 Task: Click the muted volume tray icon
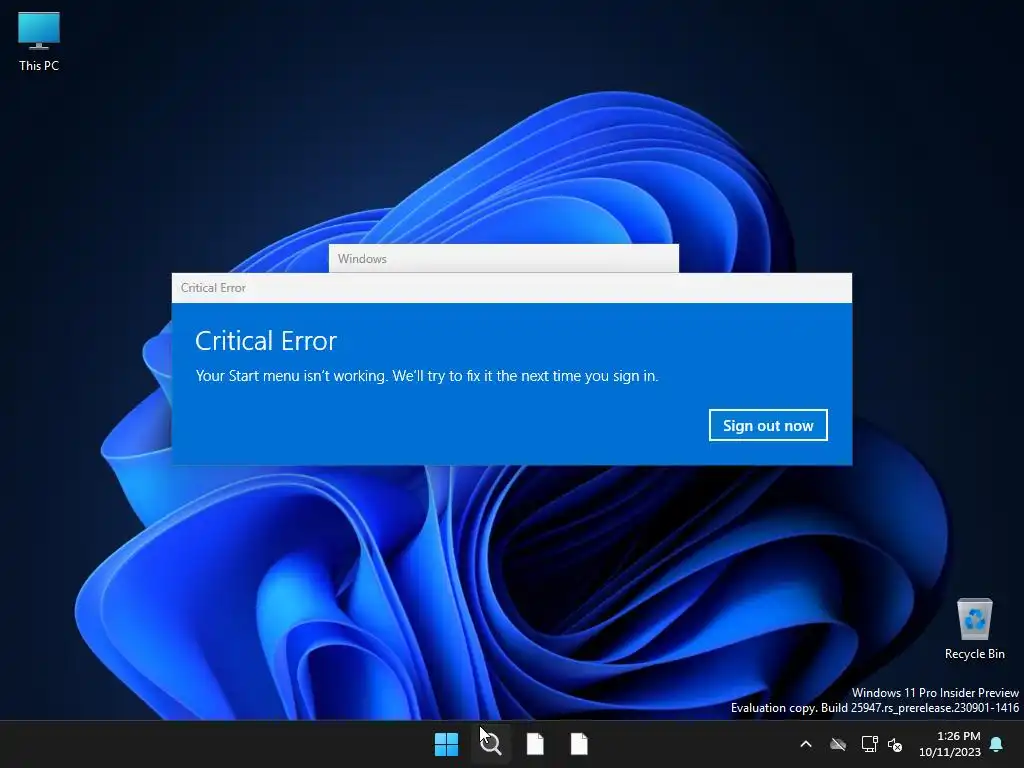click(895, 744)
